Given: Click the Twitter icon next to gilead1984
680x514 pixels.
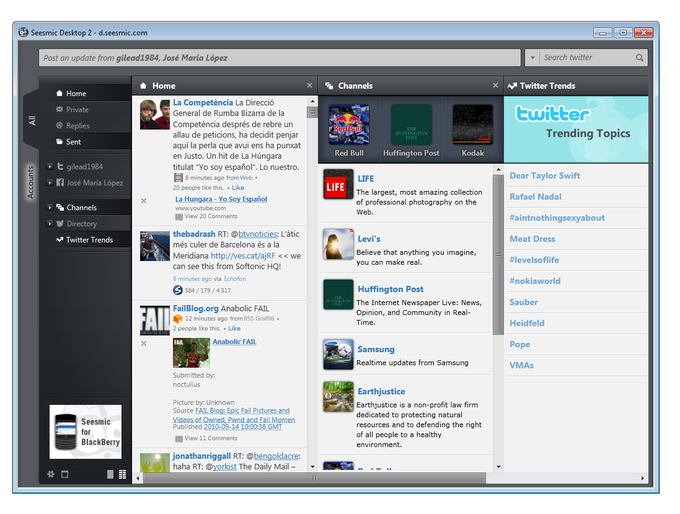Looking at the screenshot, I should (x=60, y=166).
